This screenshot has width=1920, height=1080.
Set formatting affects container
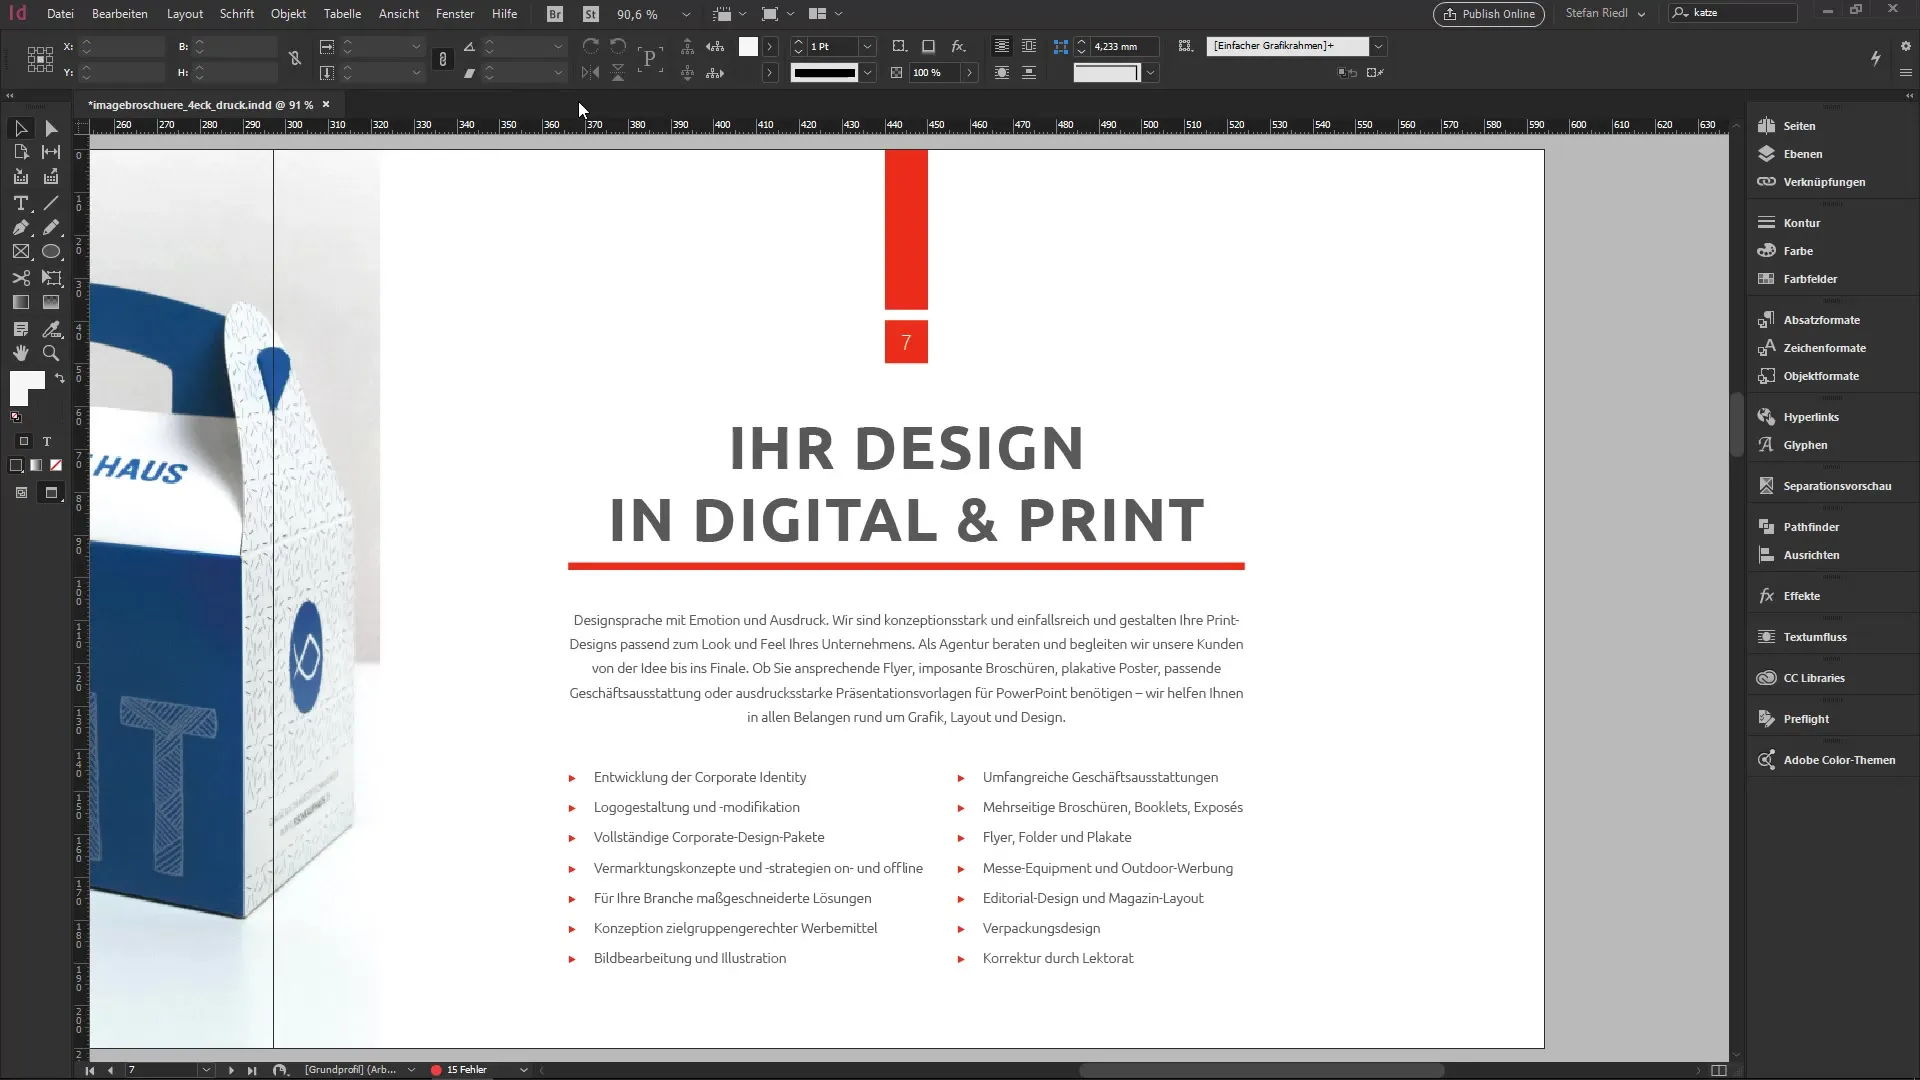24,441
